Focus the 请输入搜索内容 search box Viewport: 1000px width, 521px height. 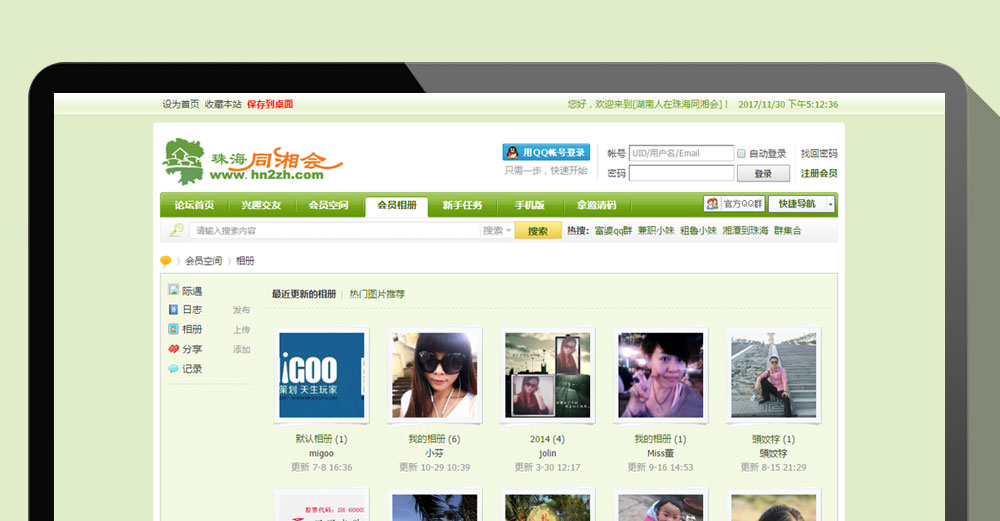click(334, 231)
